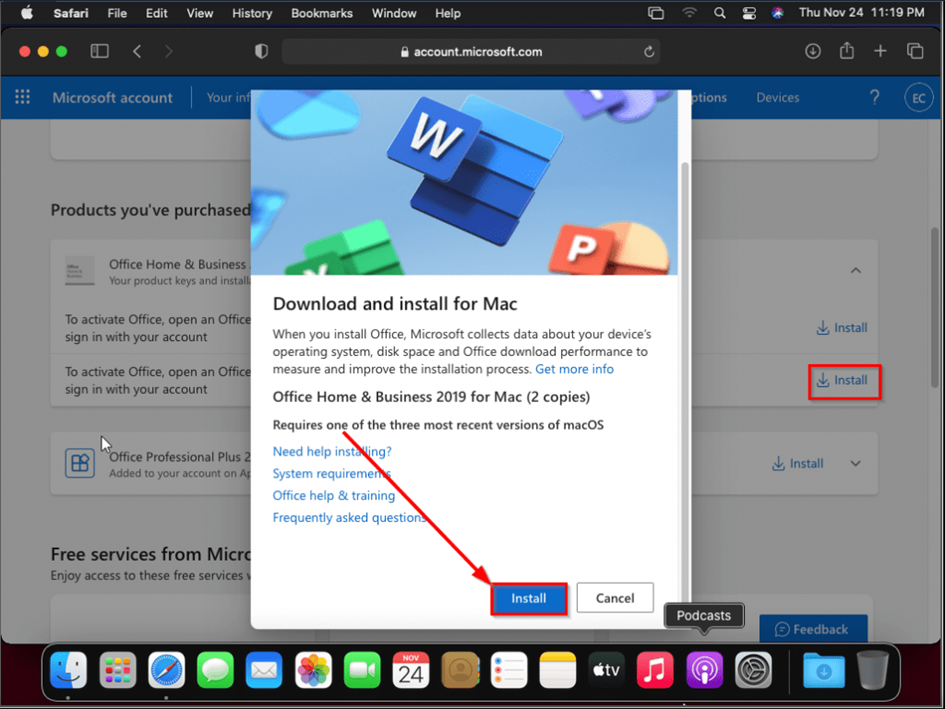Toggle Safari sidebar panel
The image size is (945, 709).
coord(99,51)
